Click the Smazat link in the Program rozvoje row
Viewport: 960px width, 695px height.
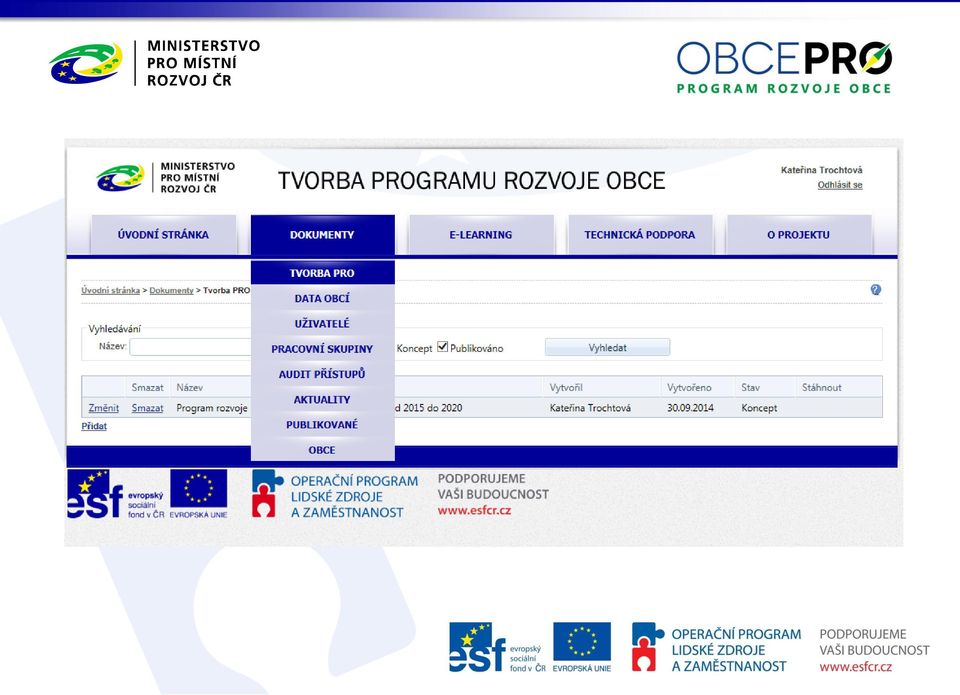click(x=148, y=408)
